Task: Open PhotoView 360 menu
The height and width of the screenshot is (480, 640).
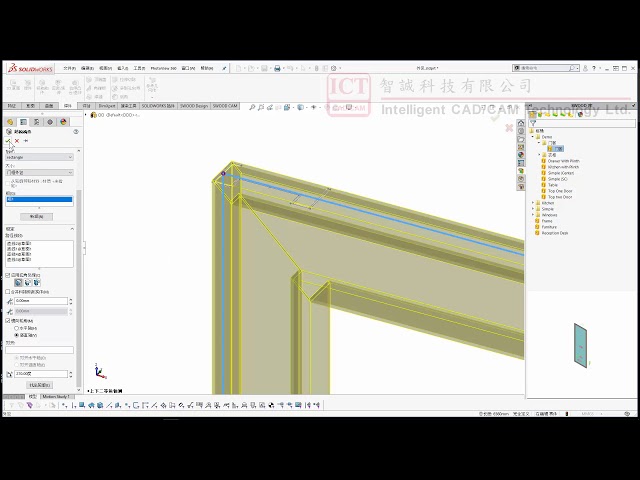Action: pyautogui.click(x=163, y=68)
